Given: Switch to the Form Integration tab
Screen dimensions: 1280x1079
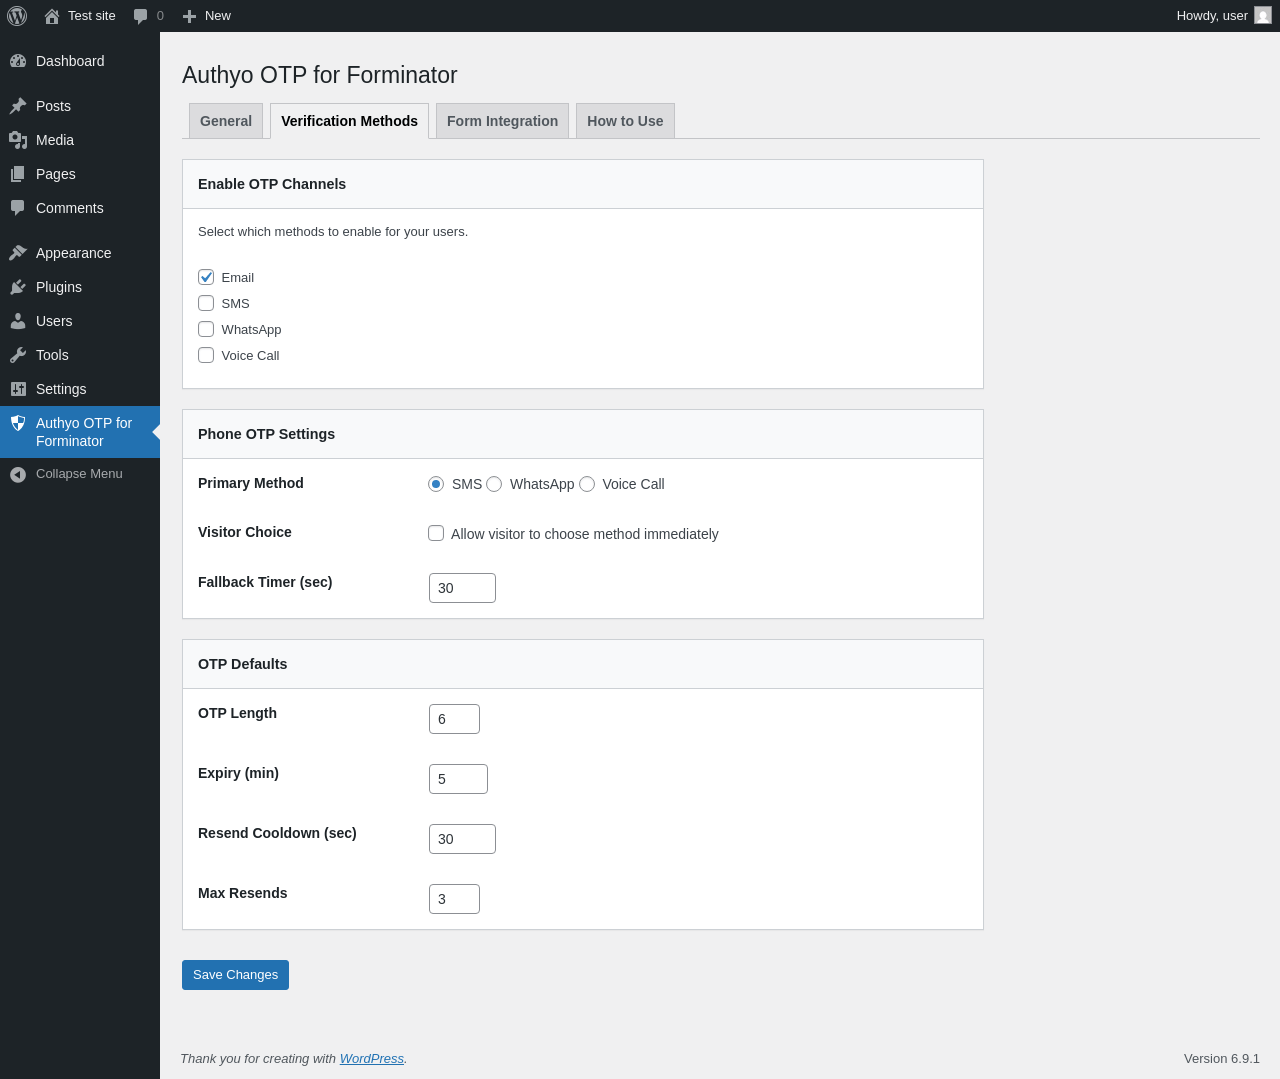Looking at the screenshot, I should pos(502,121).
